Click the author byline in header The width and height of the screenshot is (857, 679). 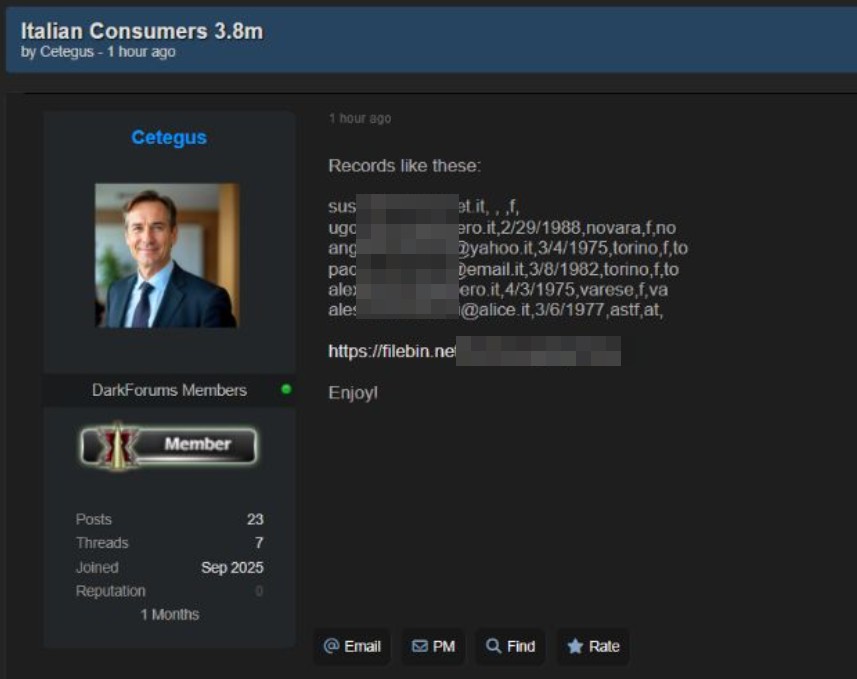(98, 52)
